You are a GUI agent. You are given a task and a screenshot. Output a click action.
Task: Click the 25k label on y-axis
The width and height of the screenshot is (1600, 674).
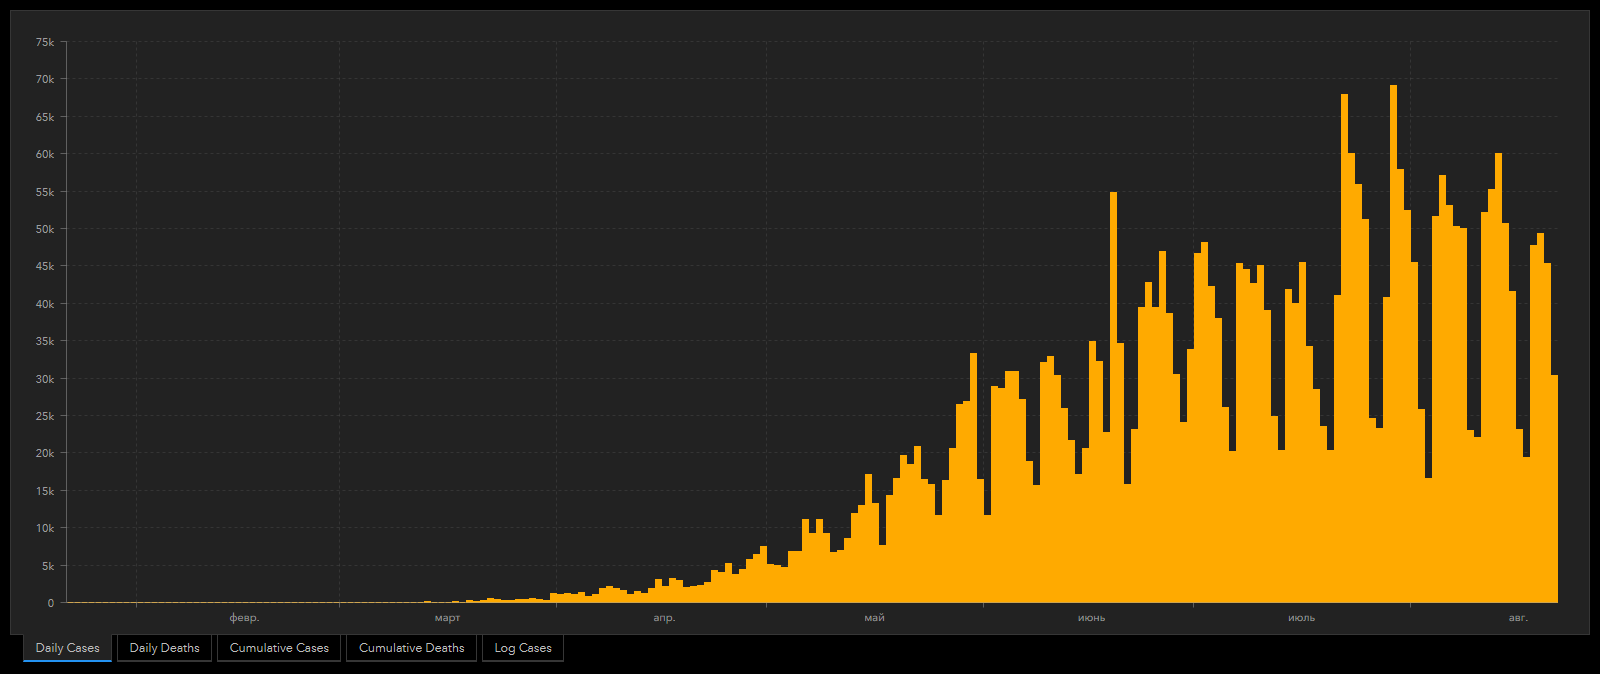[x=45, y=416]
